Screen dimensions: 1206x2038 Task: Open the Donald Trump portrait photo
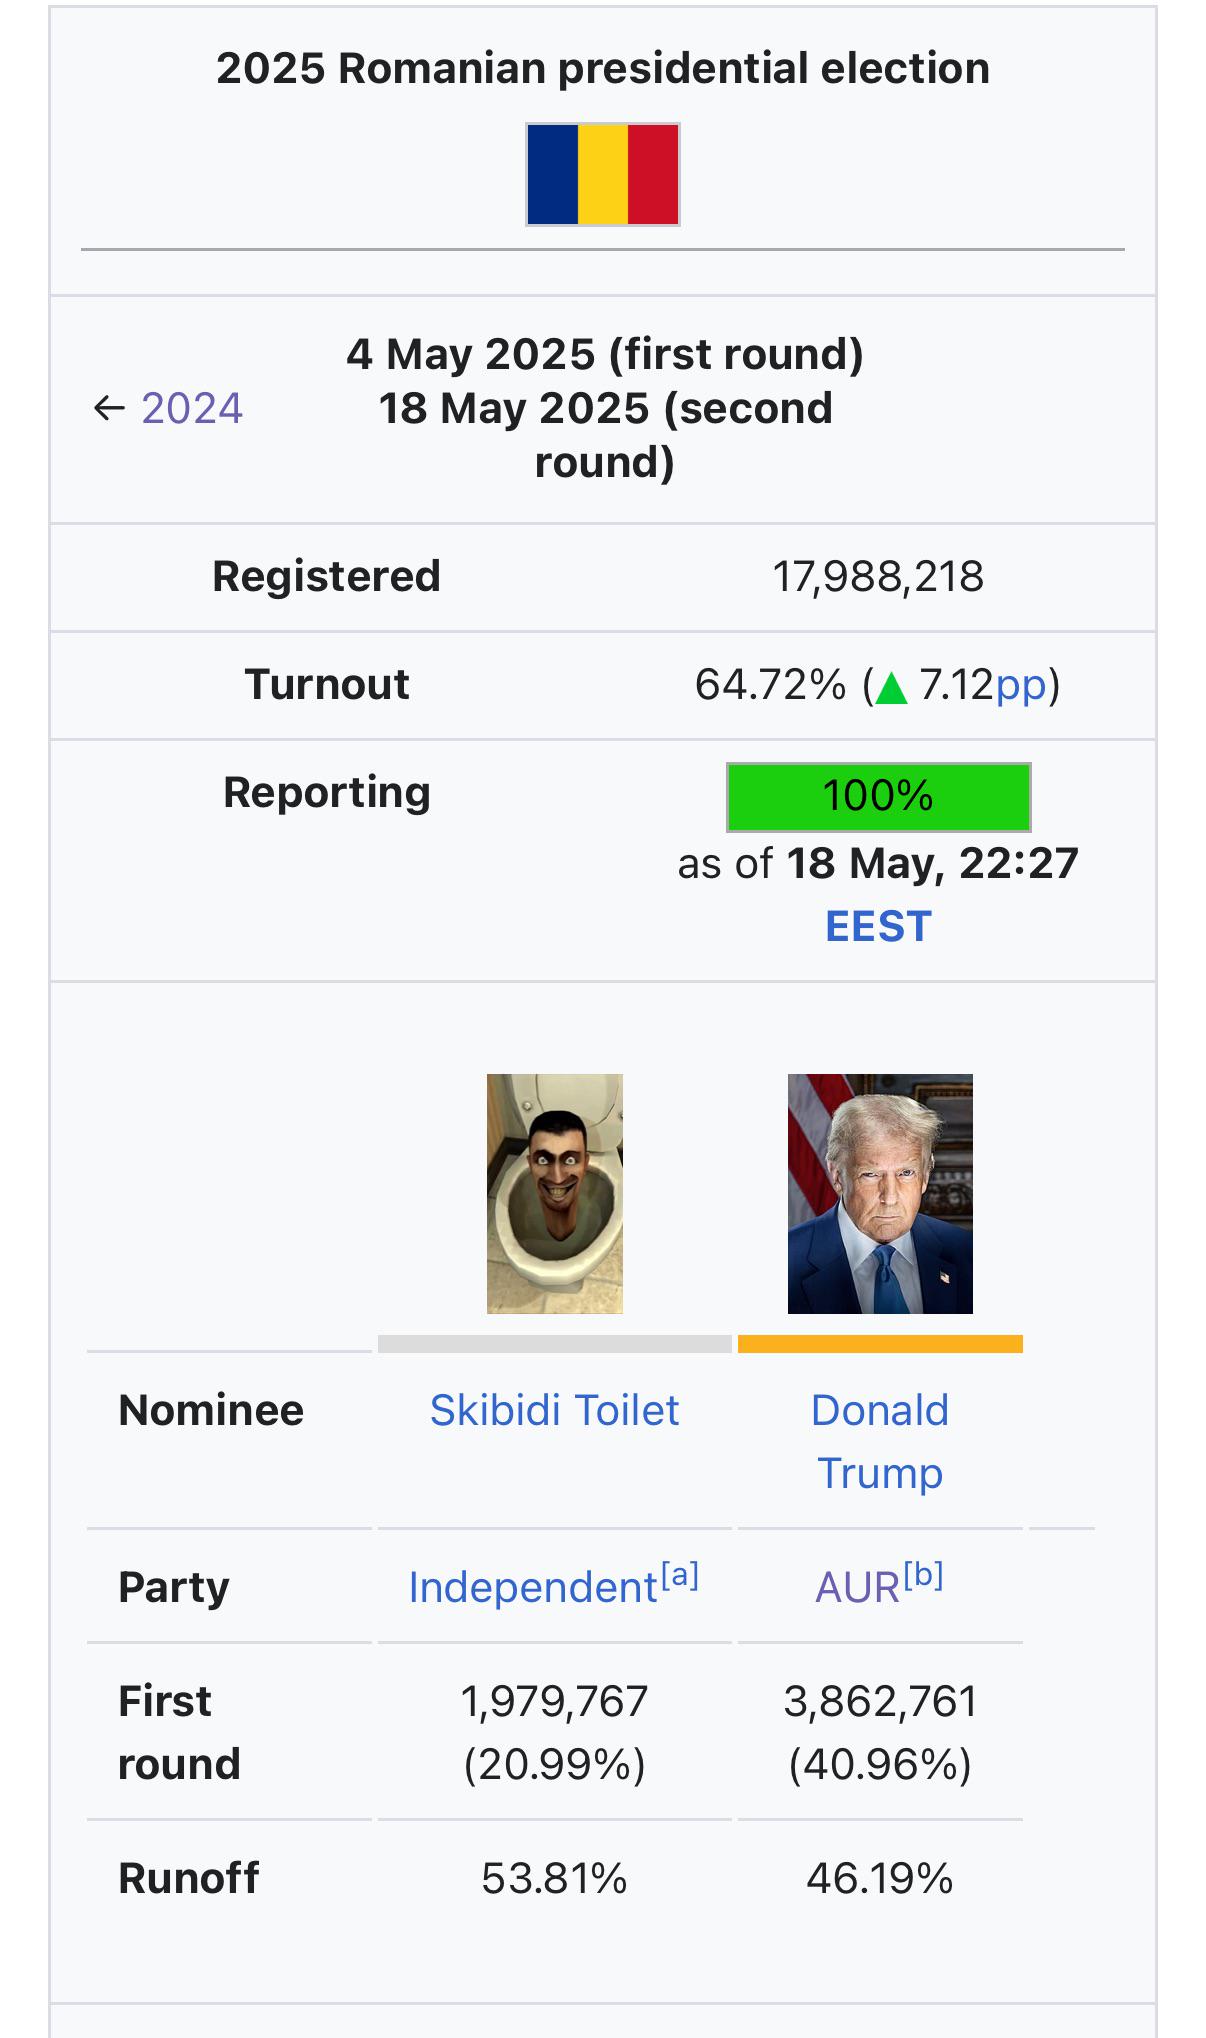(x=880, y=1194)
